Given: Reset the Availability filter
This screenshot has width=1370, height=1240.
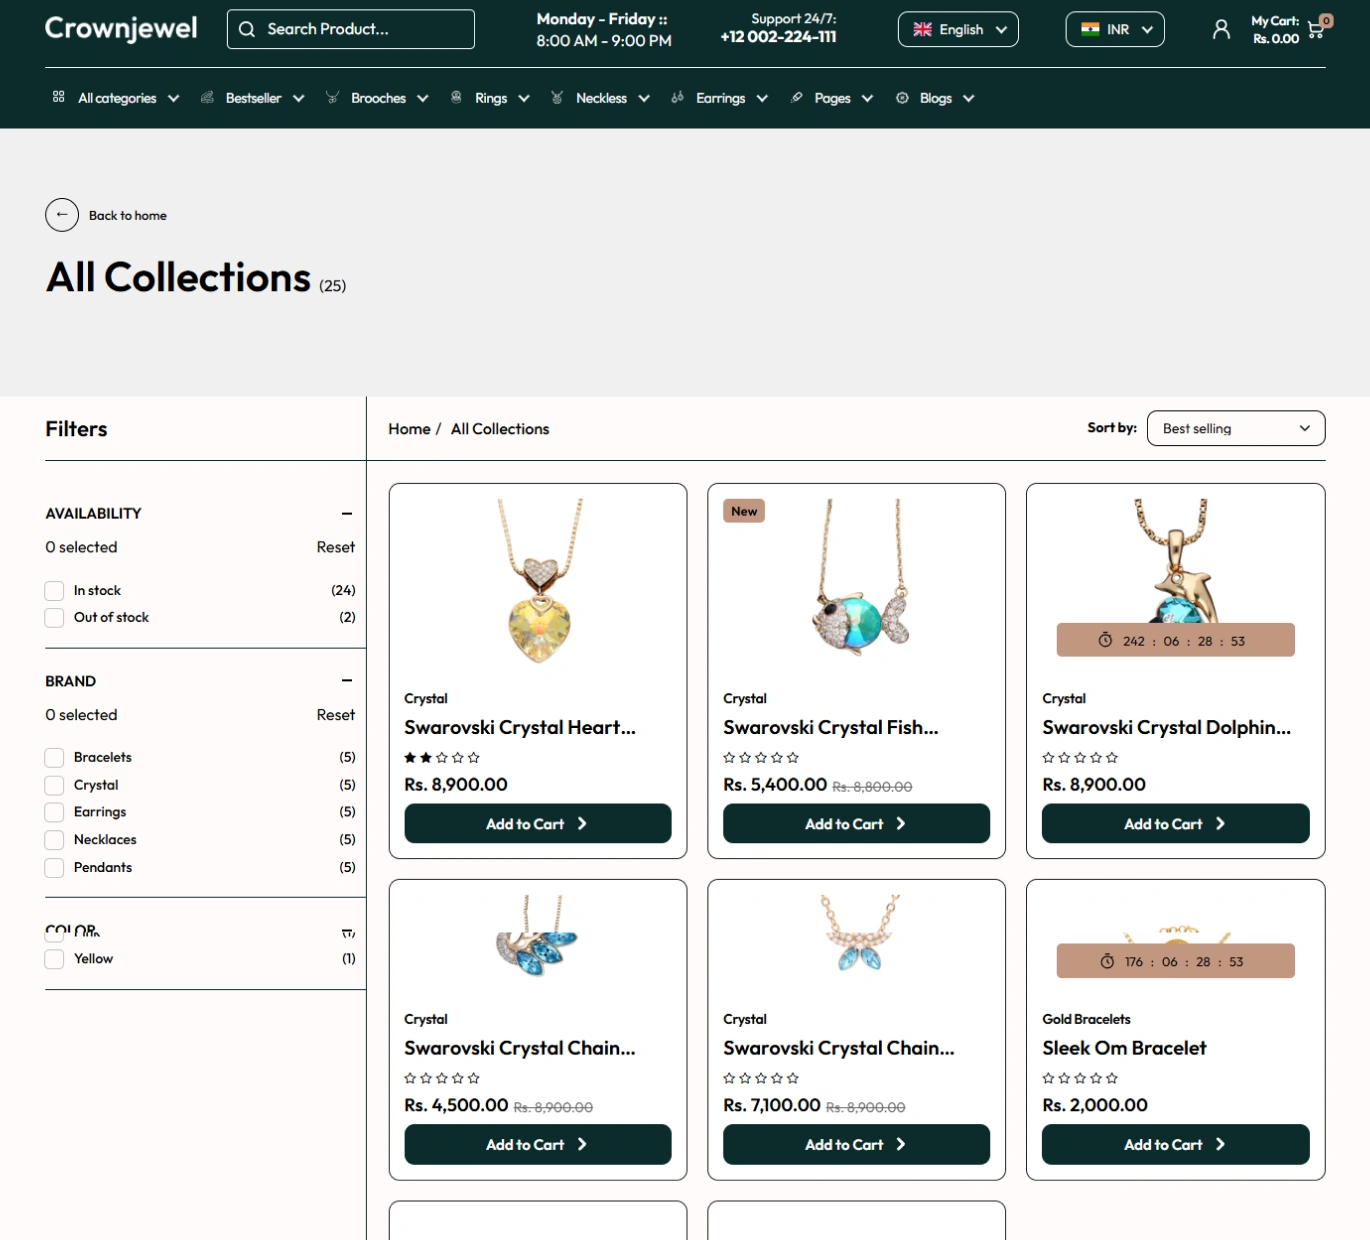Looking at the screenshot, I should point(336,547).
